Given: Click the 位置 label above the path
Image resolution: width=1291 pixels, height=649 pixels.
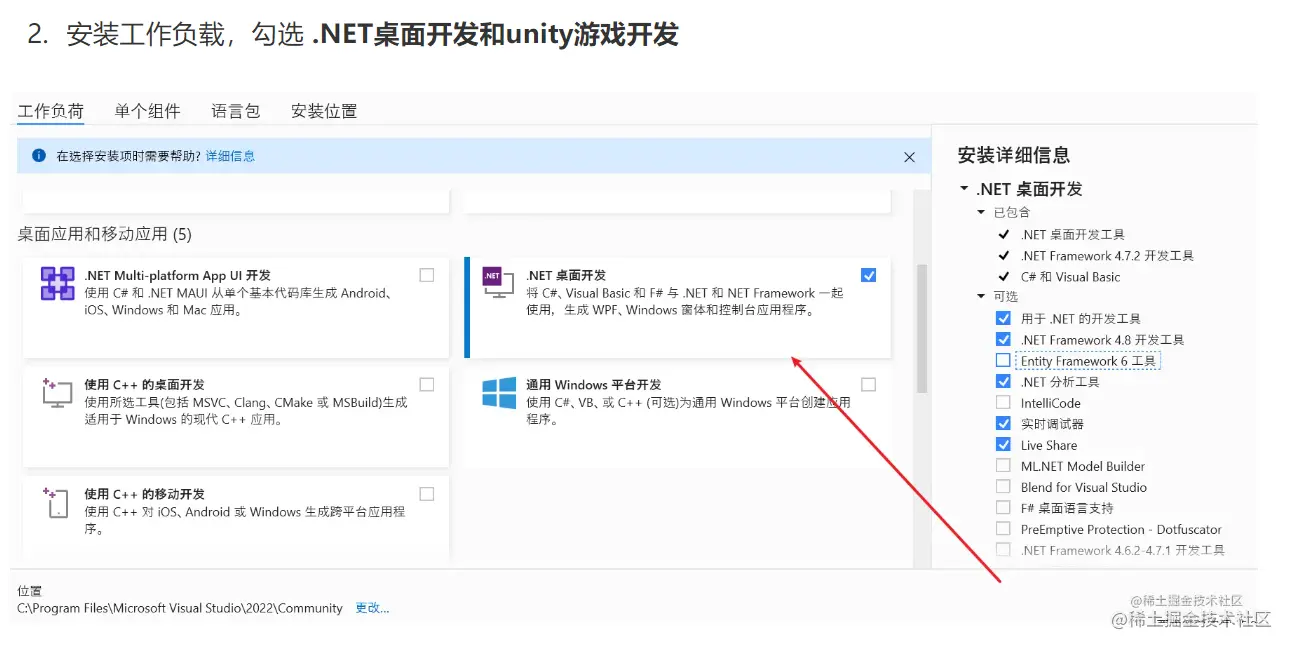Looking at the screenshot, I should (x=30, y=591).
